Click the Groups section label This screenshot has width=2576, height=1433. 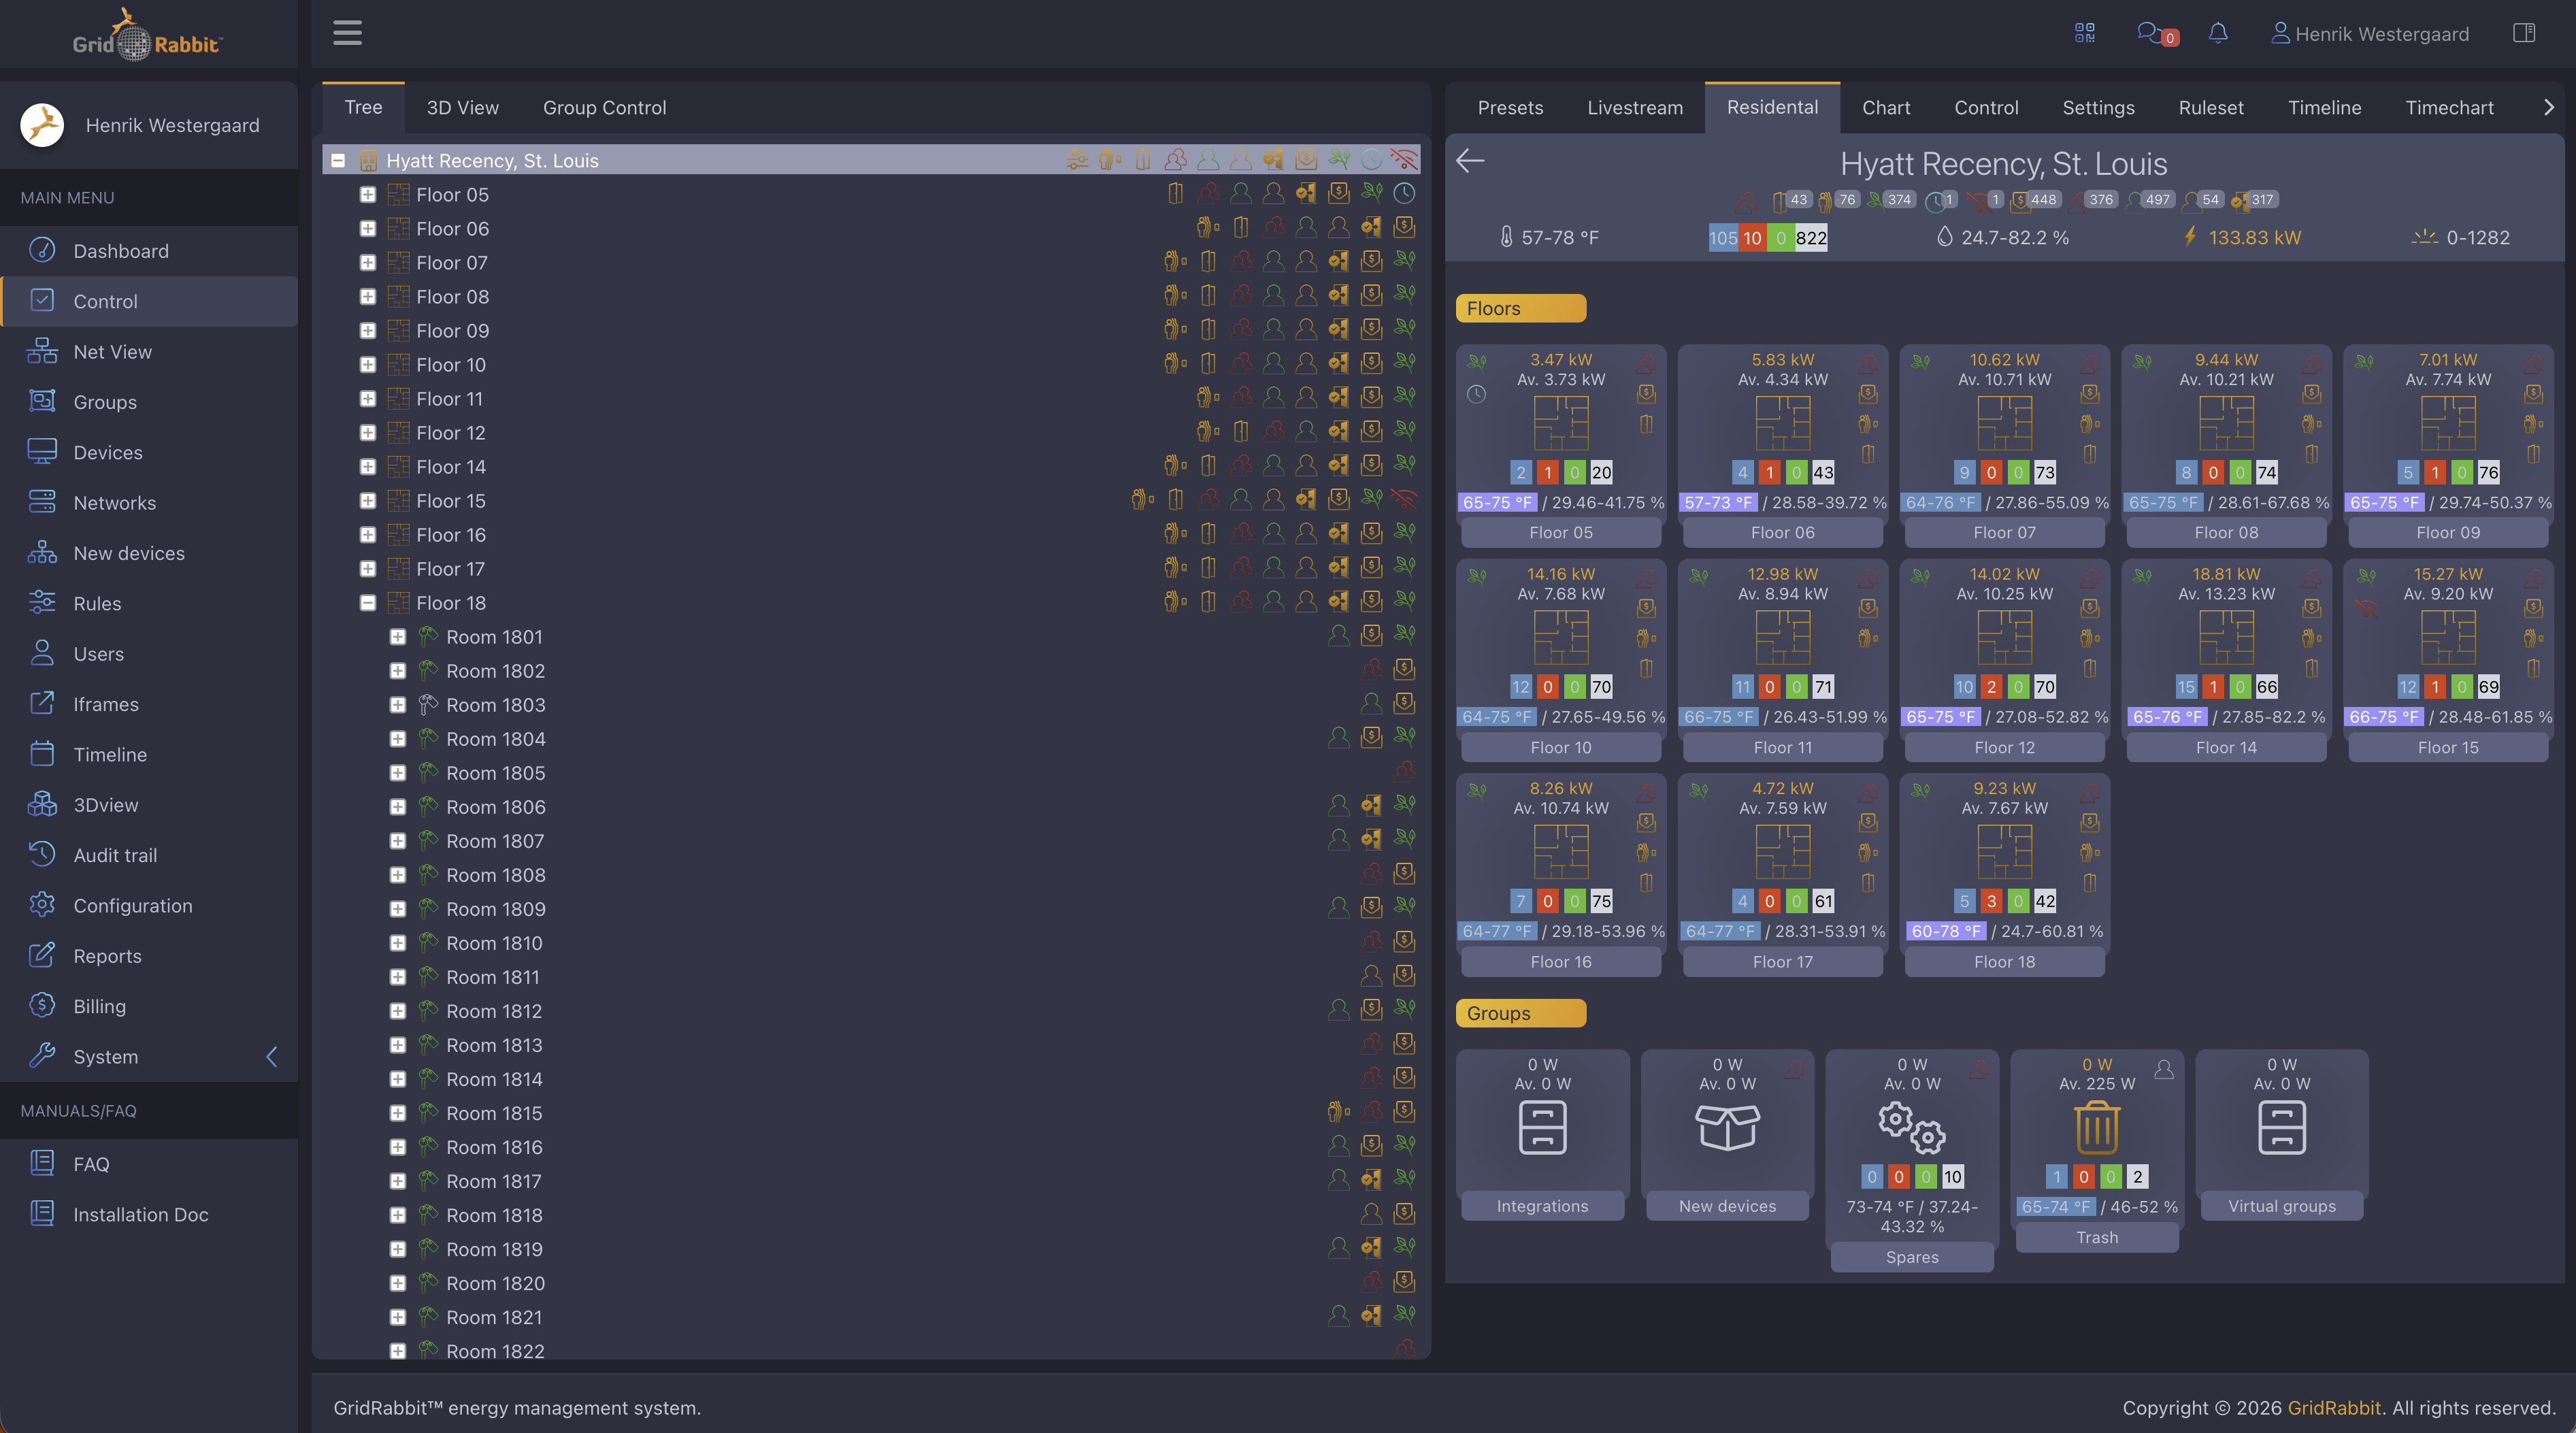1520,1013
